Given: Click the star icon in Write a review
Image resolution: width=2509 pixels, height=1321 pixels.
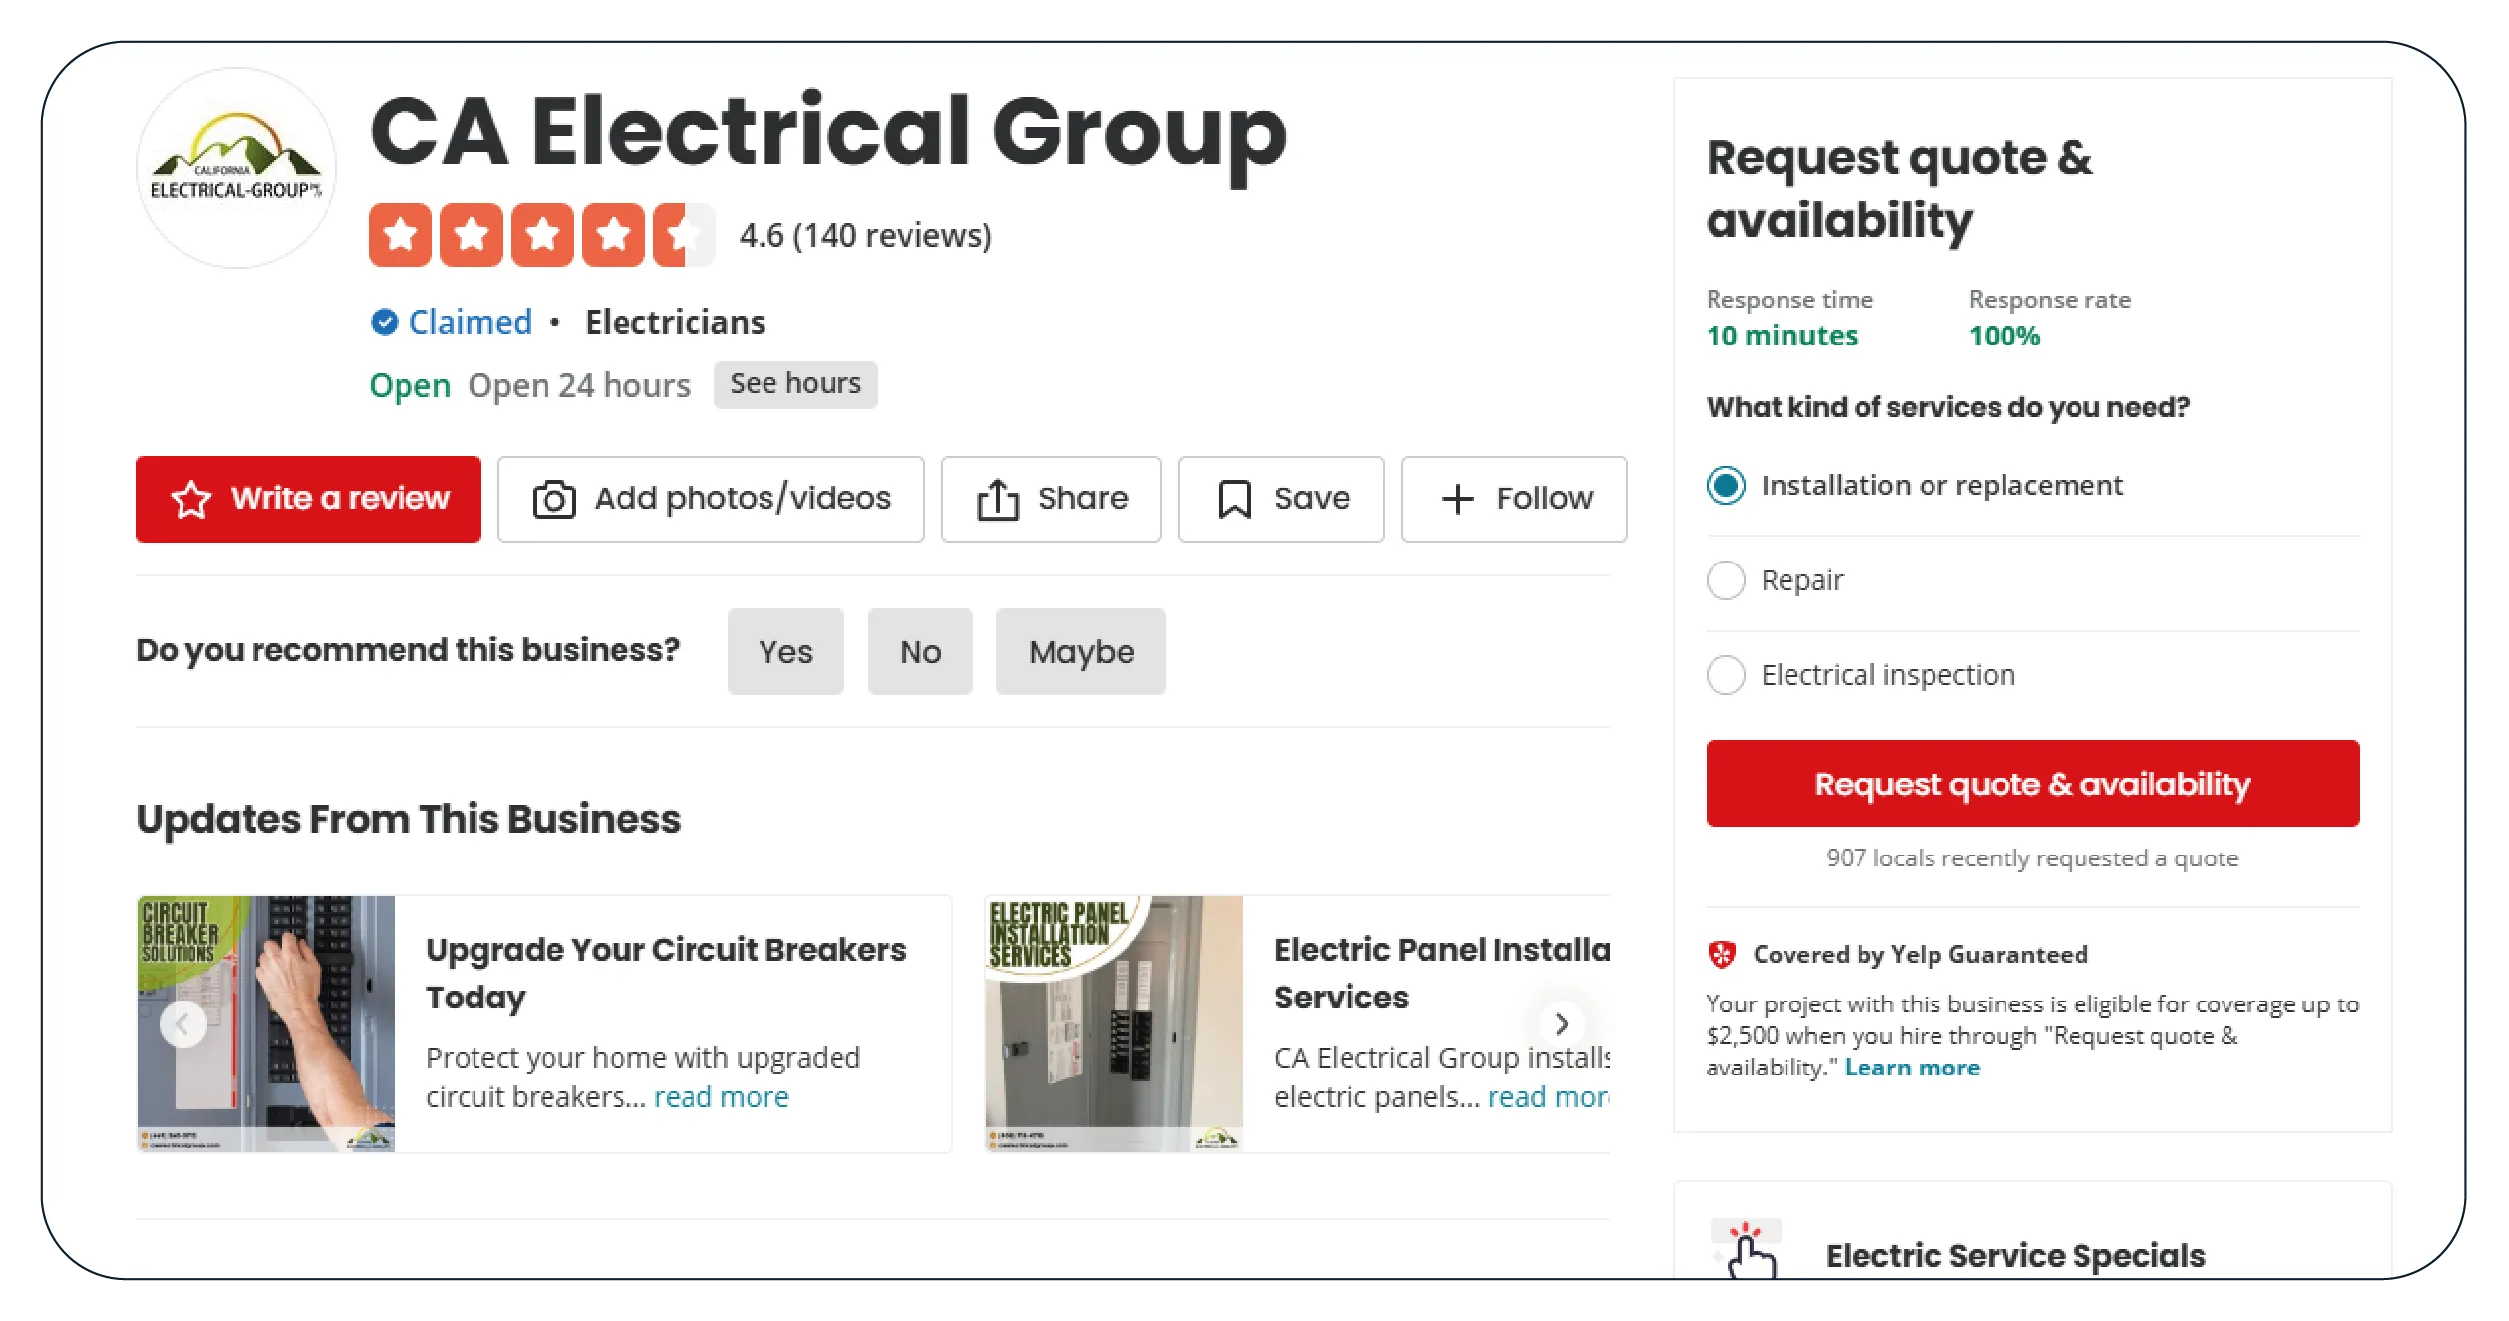Looking at the screenshot, I should (x=191, y=499).
